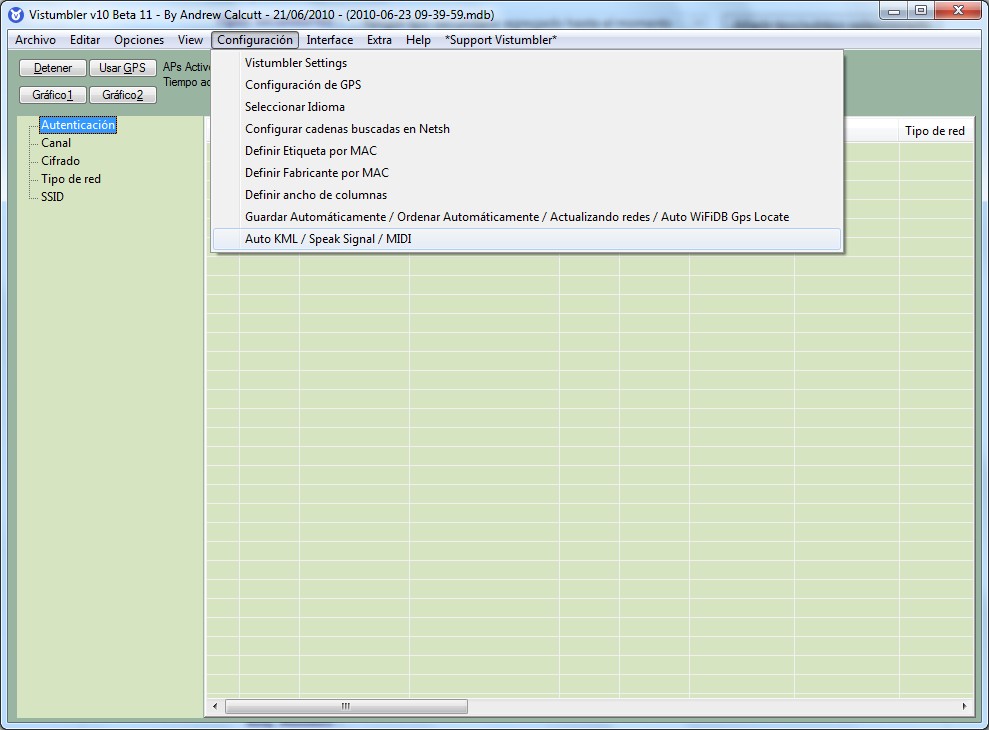Screen dimensions: 989x730
Task: Open the Help menu
Action: click(x=418, y=40)
